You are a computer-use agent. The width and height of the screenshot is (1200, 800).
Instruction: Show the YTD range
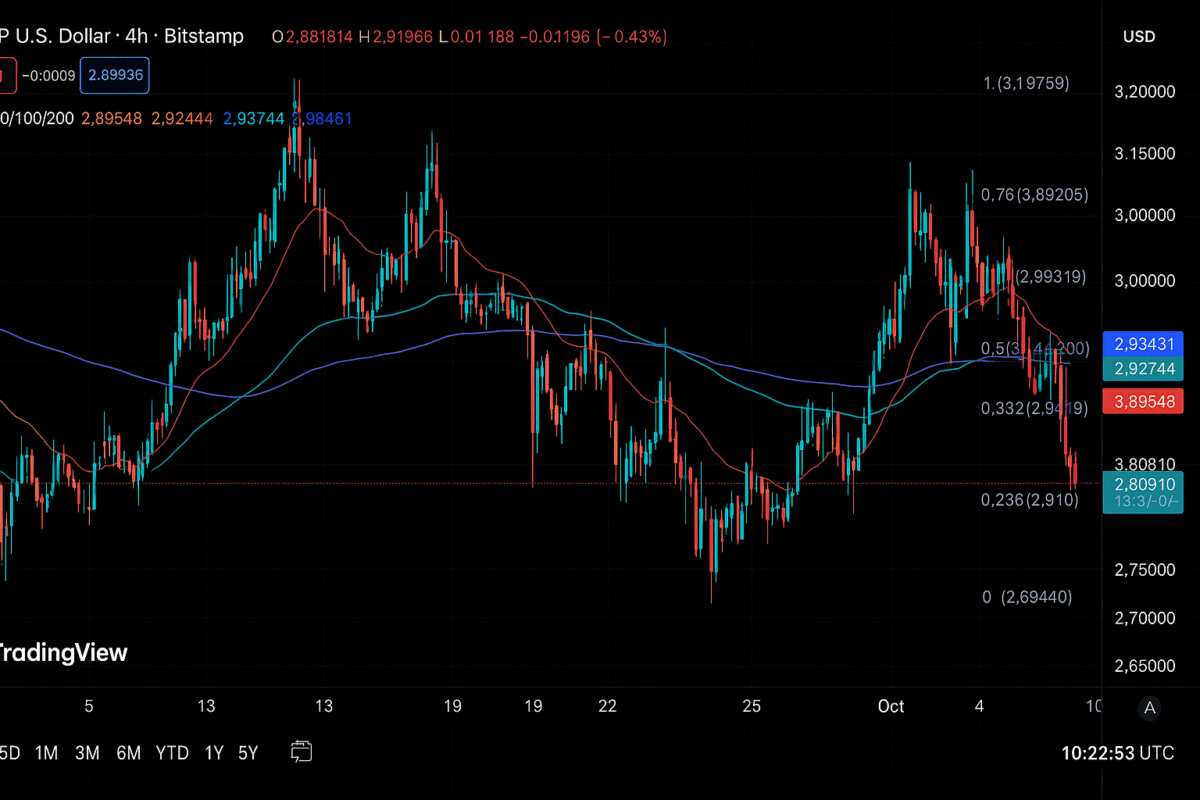(x=173, y=753)
